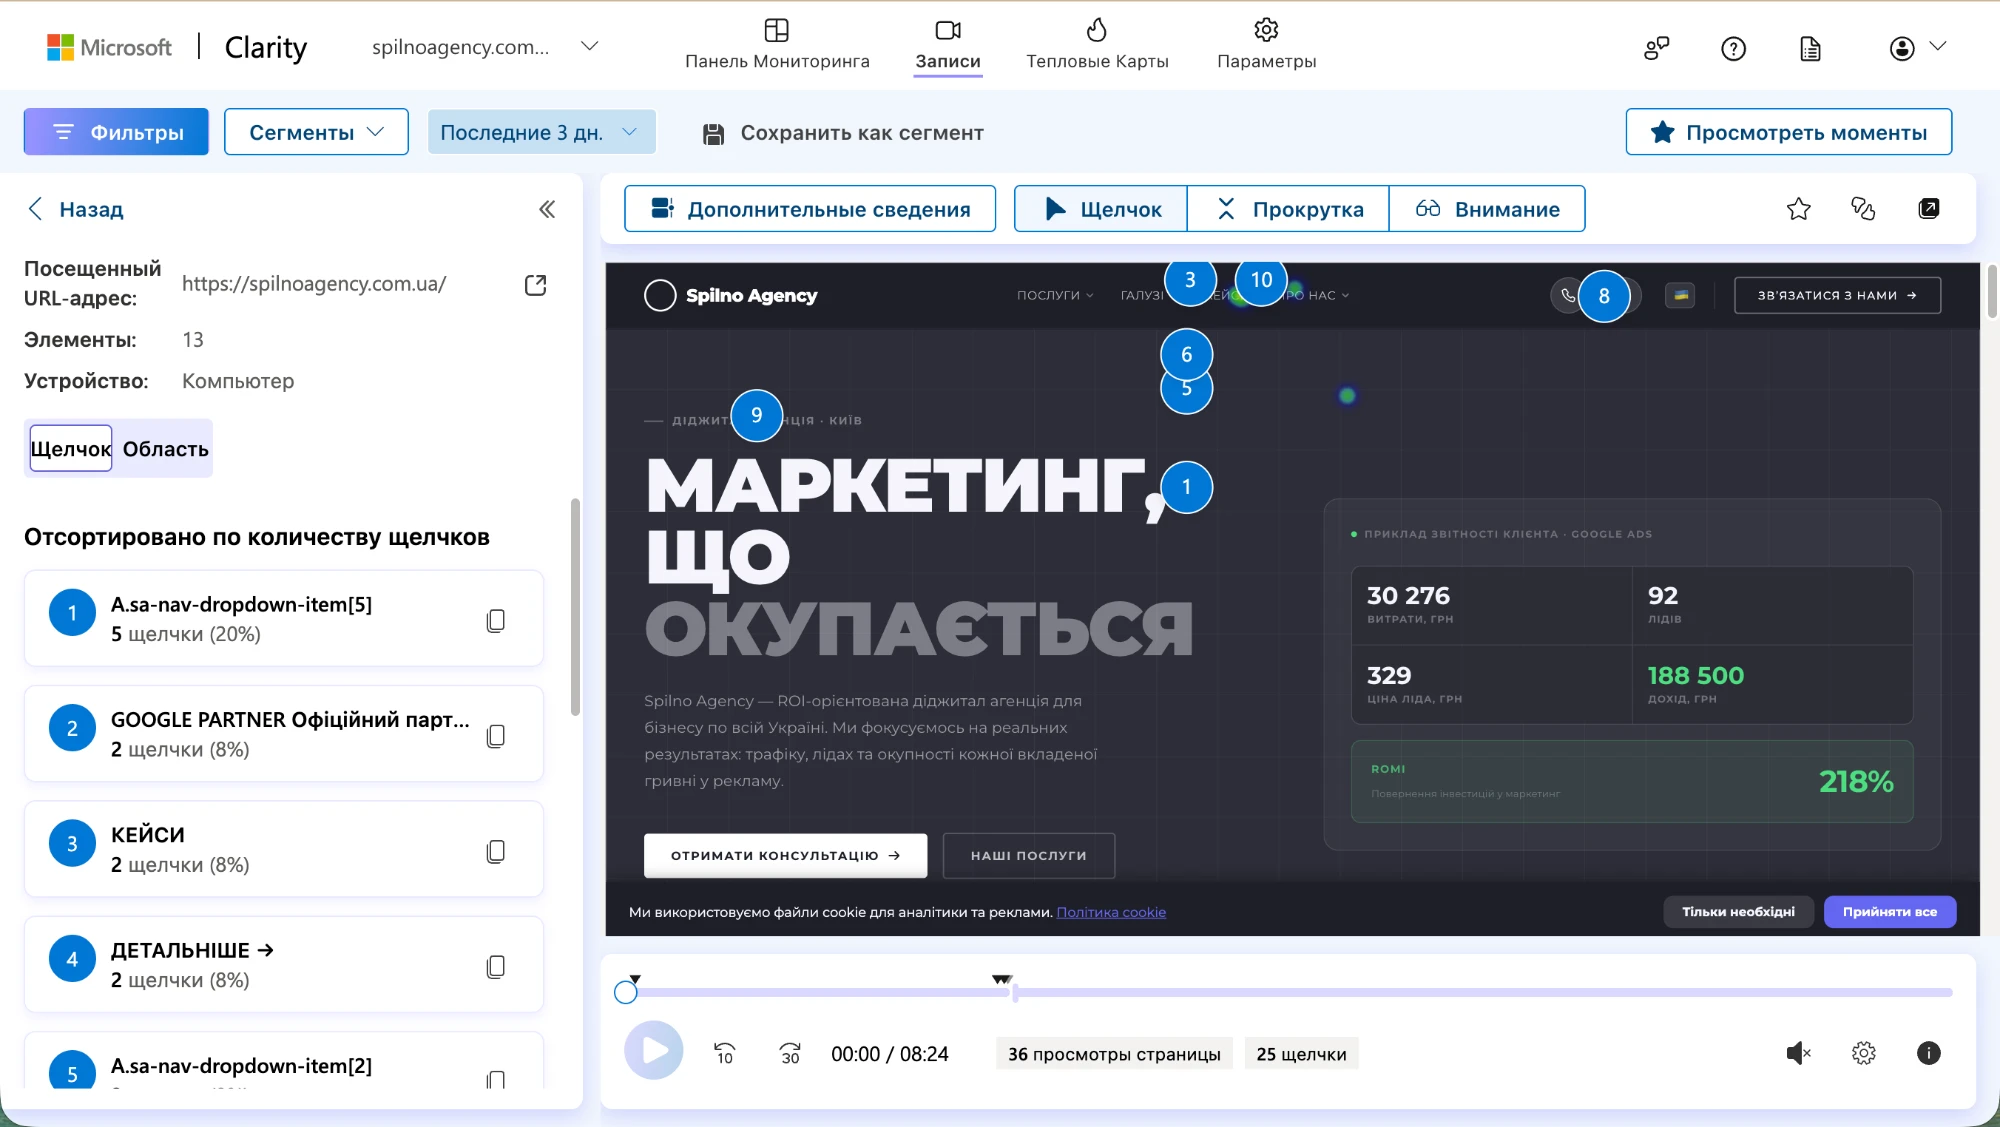The image size is (2000, 1127).
Task: Open the Тепловые Карты tab
Action: pyautogui.click(x=1097, y=45)
